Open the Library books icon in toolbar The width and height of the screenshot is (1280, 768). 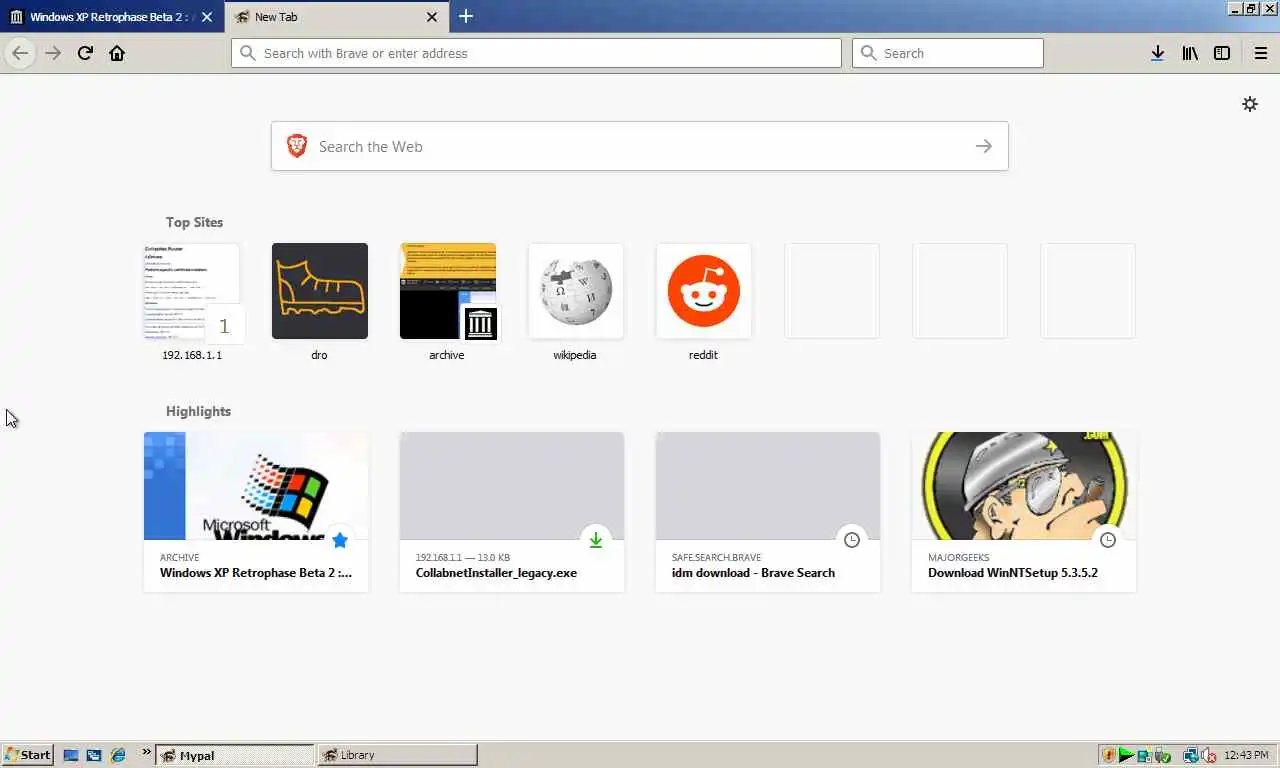point(1189,53)
